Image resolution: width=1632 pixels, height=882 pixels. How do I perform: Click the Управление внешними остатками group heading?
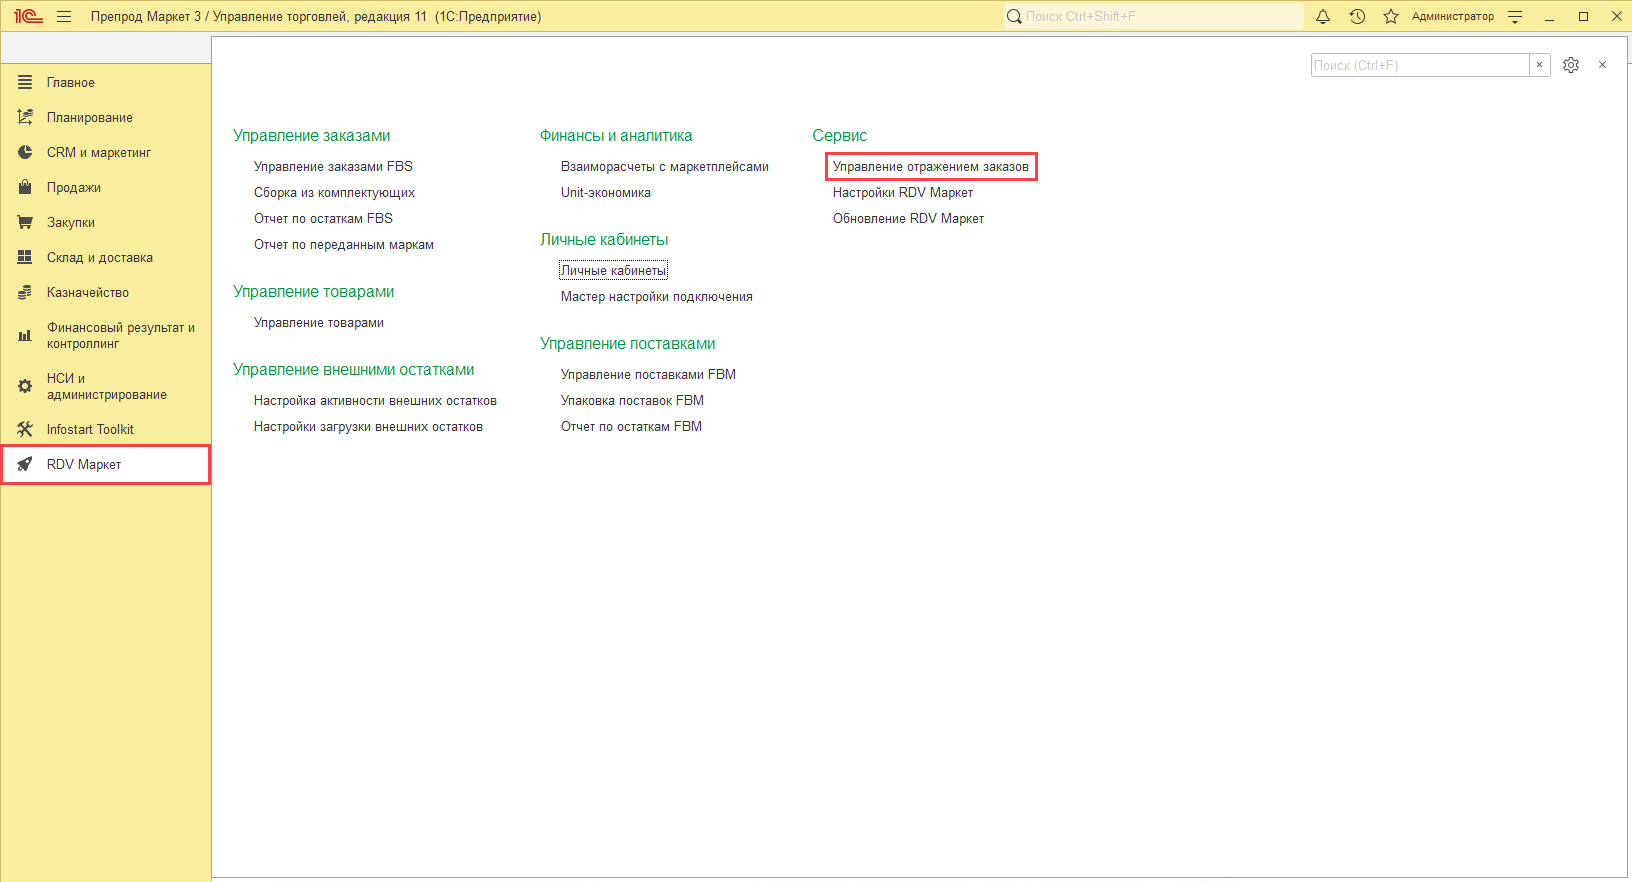pos(354,369)
